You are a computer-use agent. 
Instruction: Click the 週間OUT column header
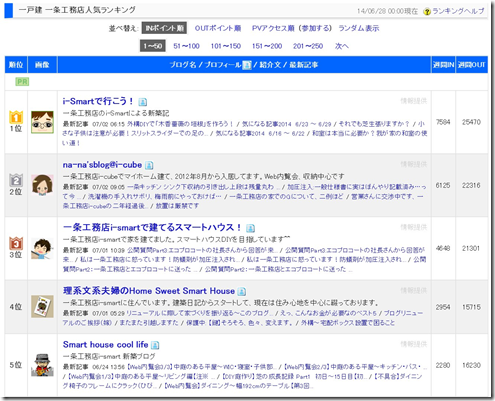click(472, 65)
